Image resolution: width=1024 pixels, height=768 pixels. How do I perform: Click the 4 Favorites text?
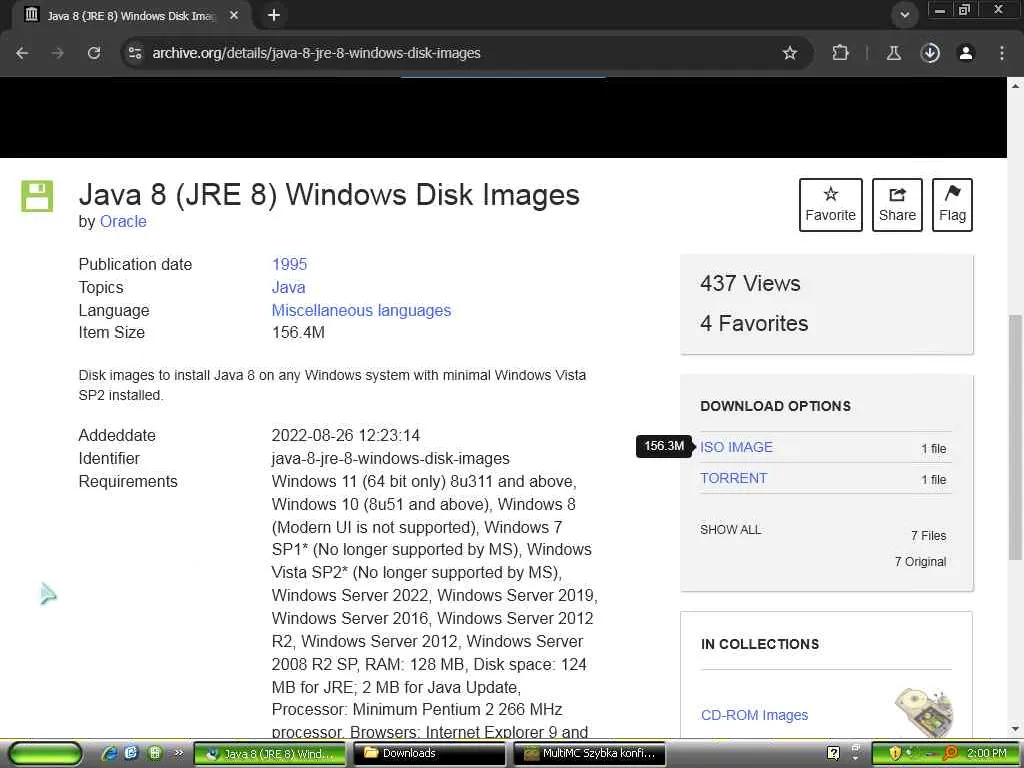(x=754, y=323)
